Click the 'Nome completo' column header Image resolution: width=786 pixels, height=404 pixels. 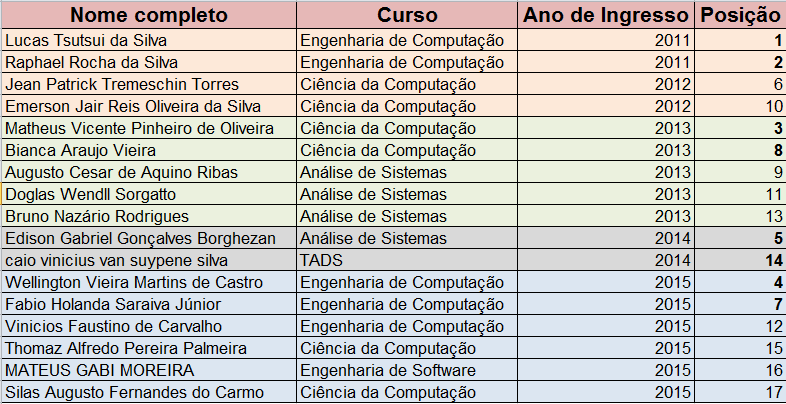tap(148, 15)
